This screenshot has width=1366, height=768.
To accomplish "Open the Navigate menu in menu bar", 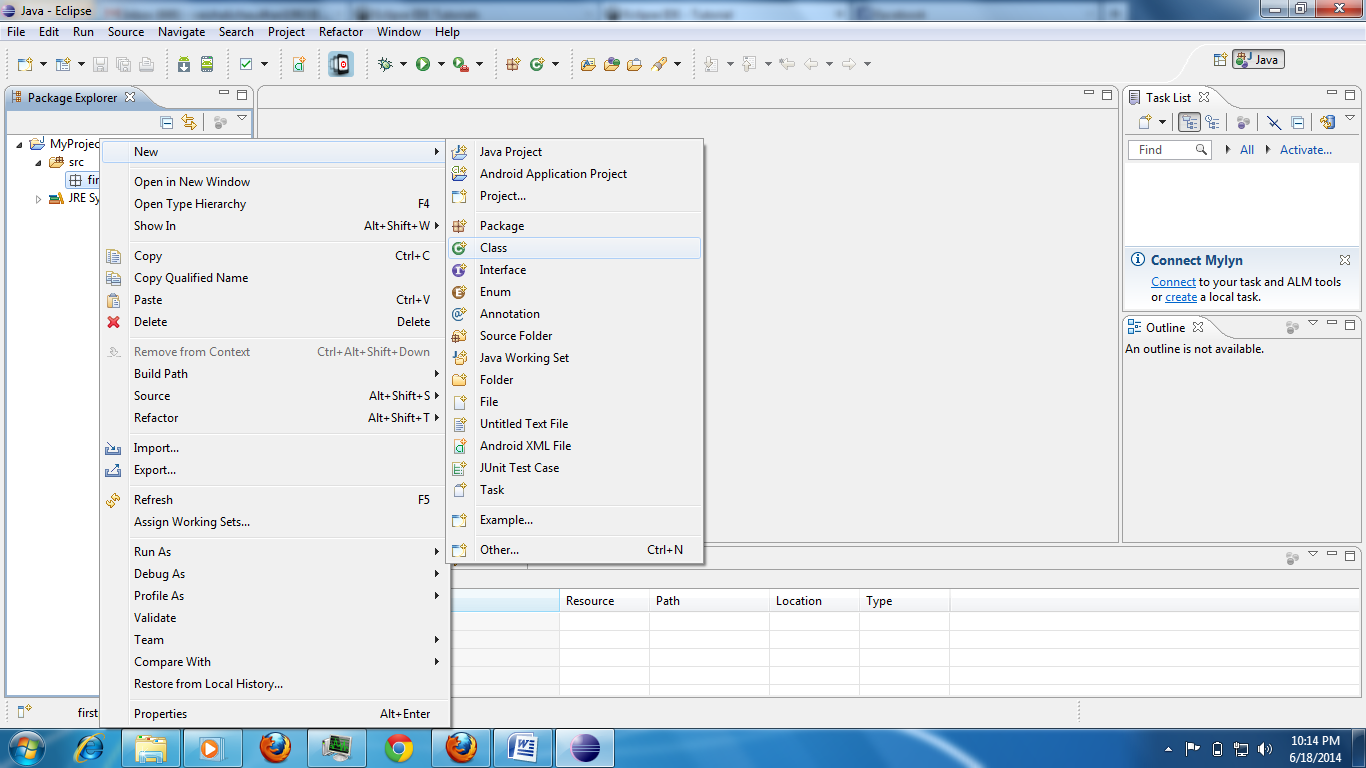I will tap(181, 32).
